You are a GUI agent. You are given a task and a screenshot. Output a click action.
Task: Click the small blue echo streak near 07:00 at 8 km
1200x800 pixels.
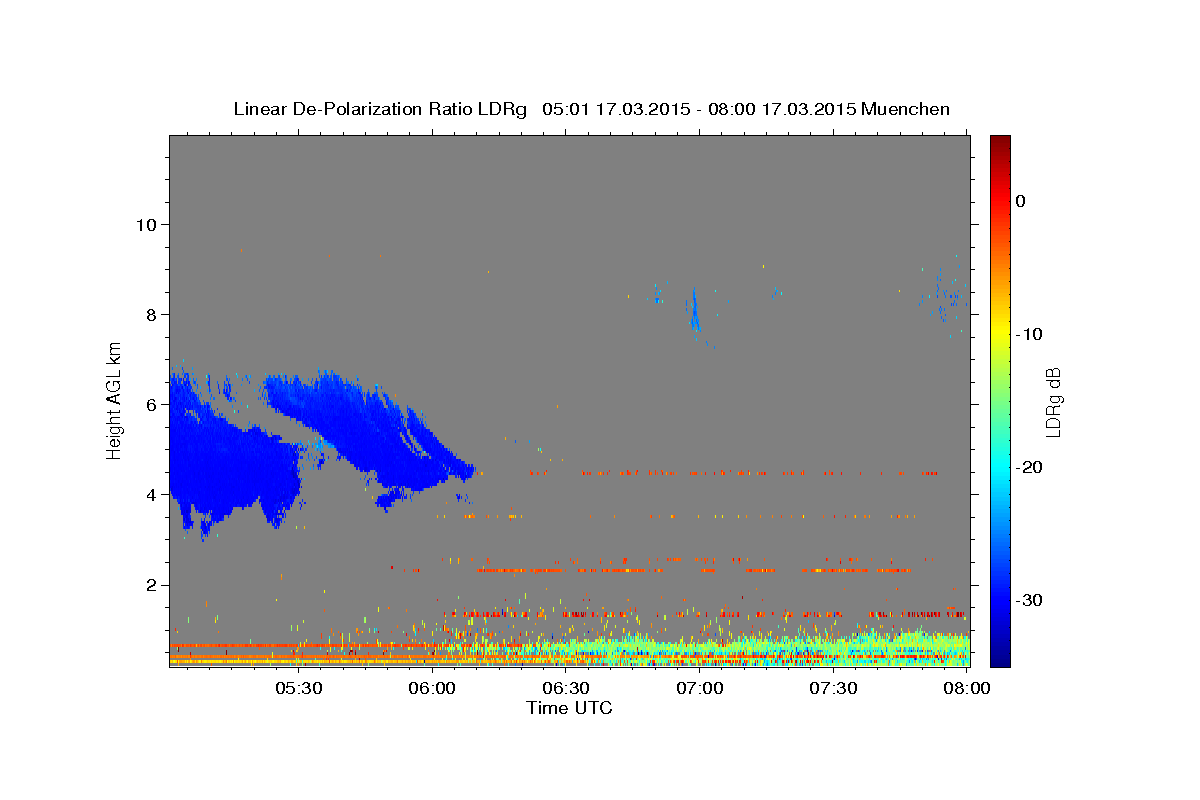(694, 311)
